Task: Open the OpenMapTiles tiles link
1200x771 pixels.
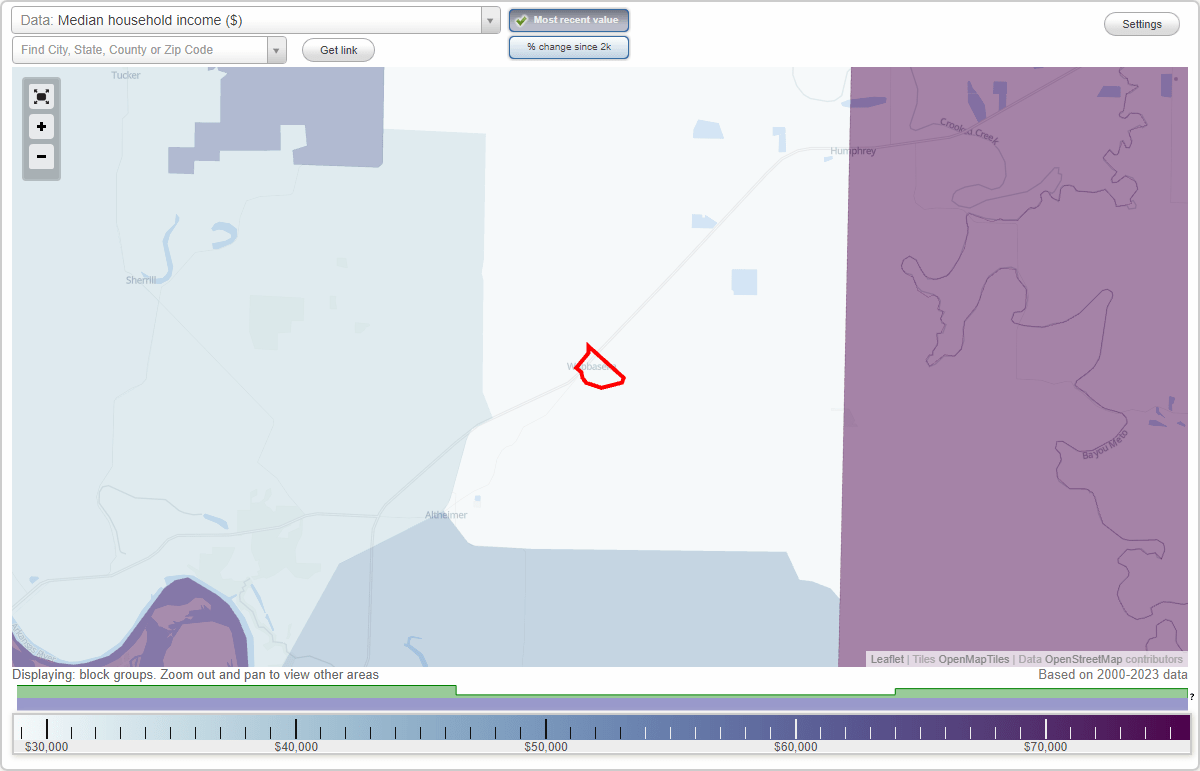Action: coord(974,659)
